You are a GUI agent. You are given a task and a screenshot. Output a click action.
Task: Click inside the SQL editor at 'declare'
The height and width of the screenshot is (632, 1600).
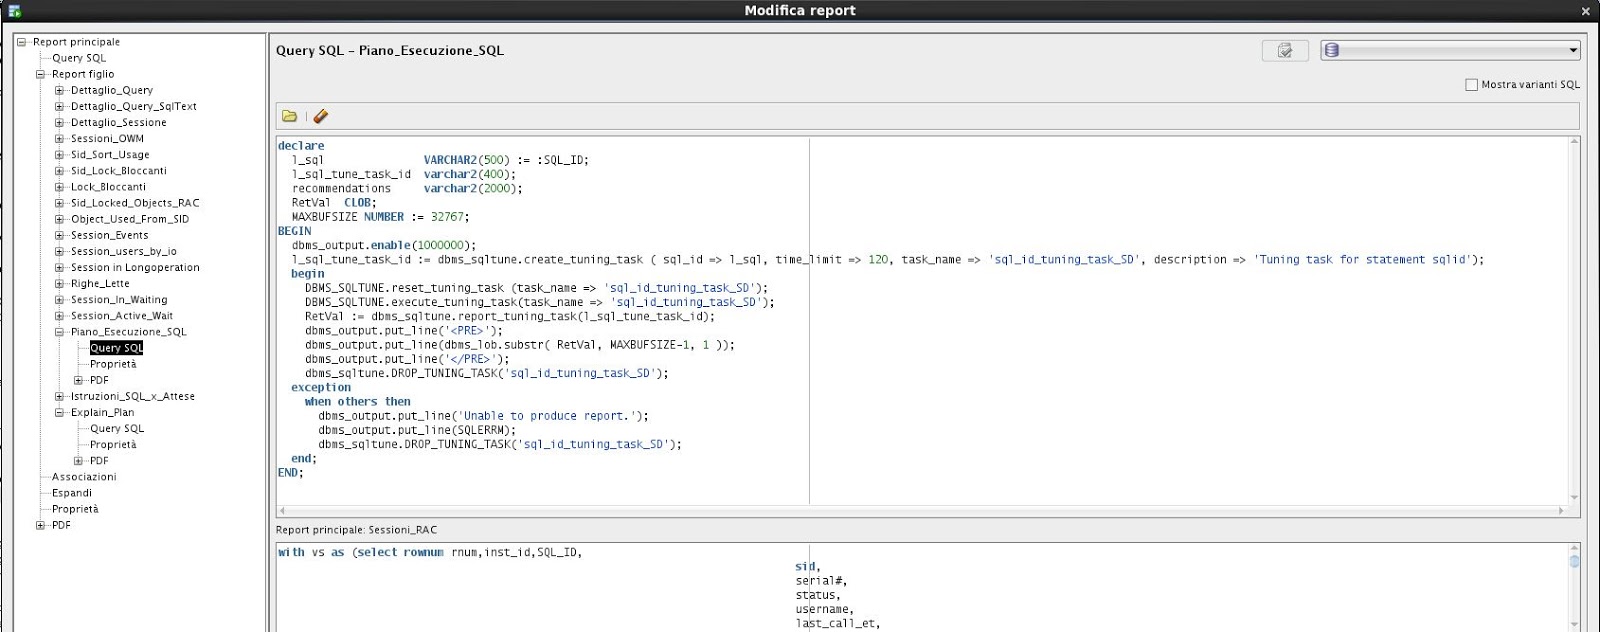click(301, 145)
